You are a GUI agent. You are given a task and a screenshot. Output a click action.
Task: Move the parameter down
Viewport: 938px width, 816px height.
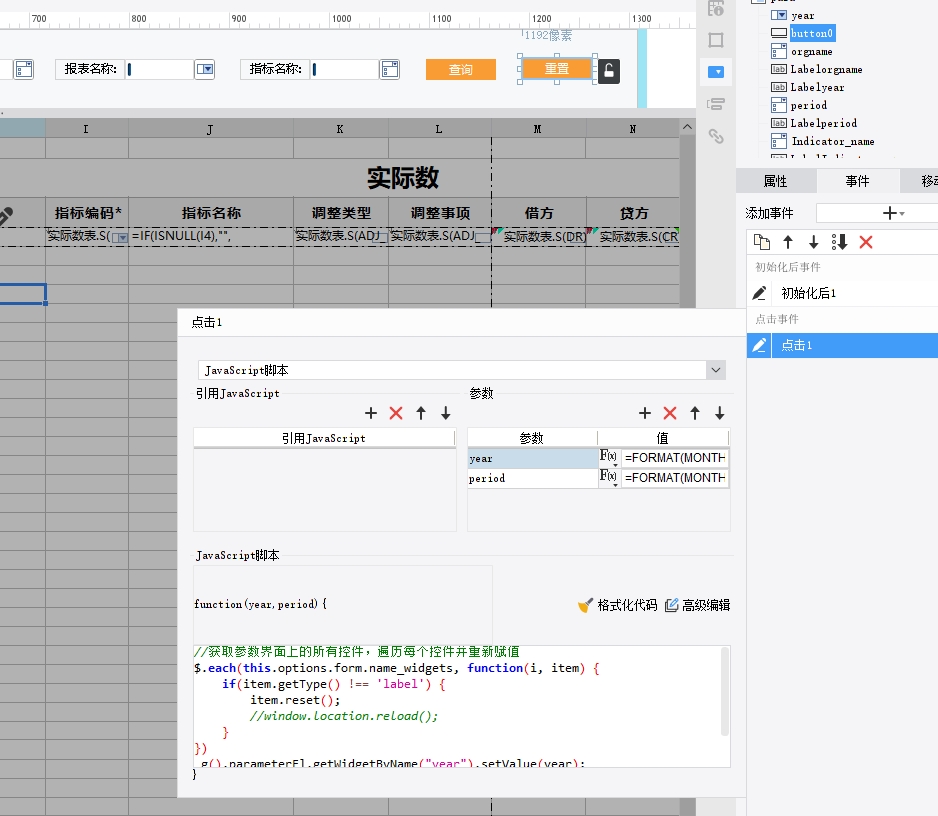point(720,413)
